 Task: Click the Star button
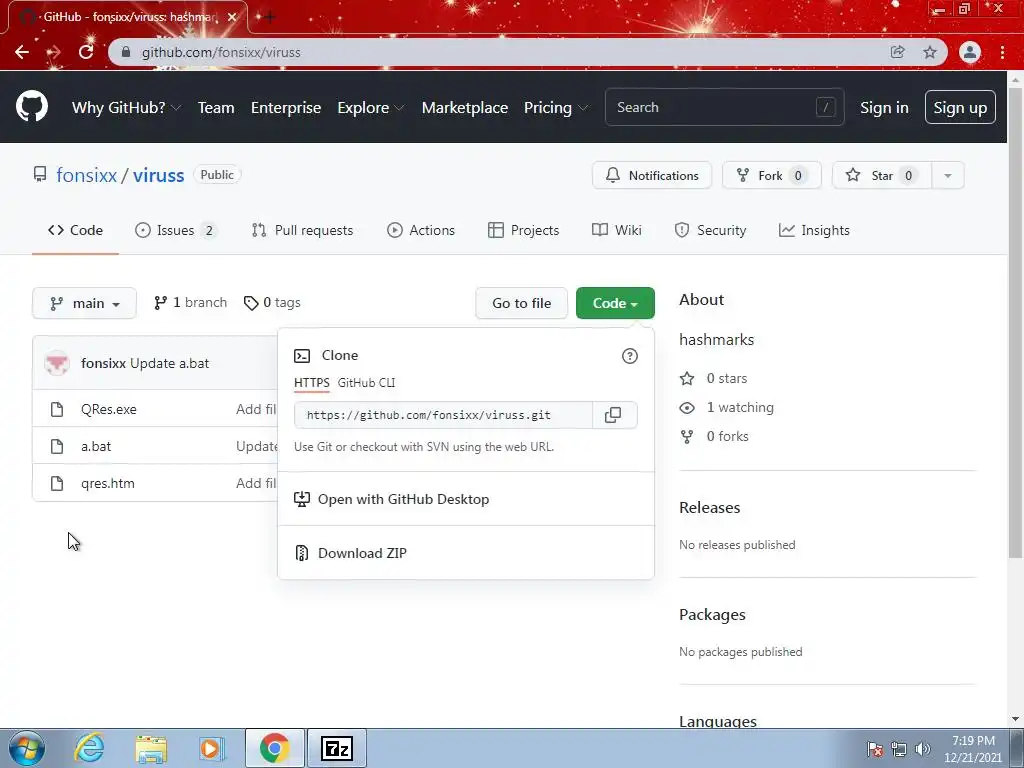point(881,175)
